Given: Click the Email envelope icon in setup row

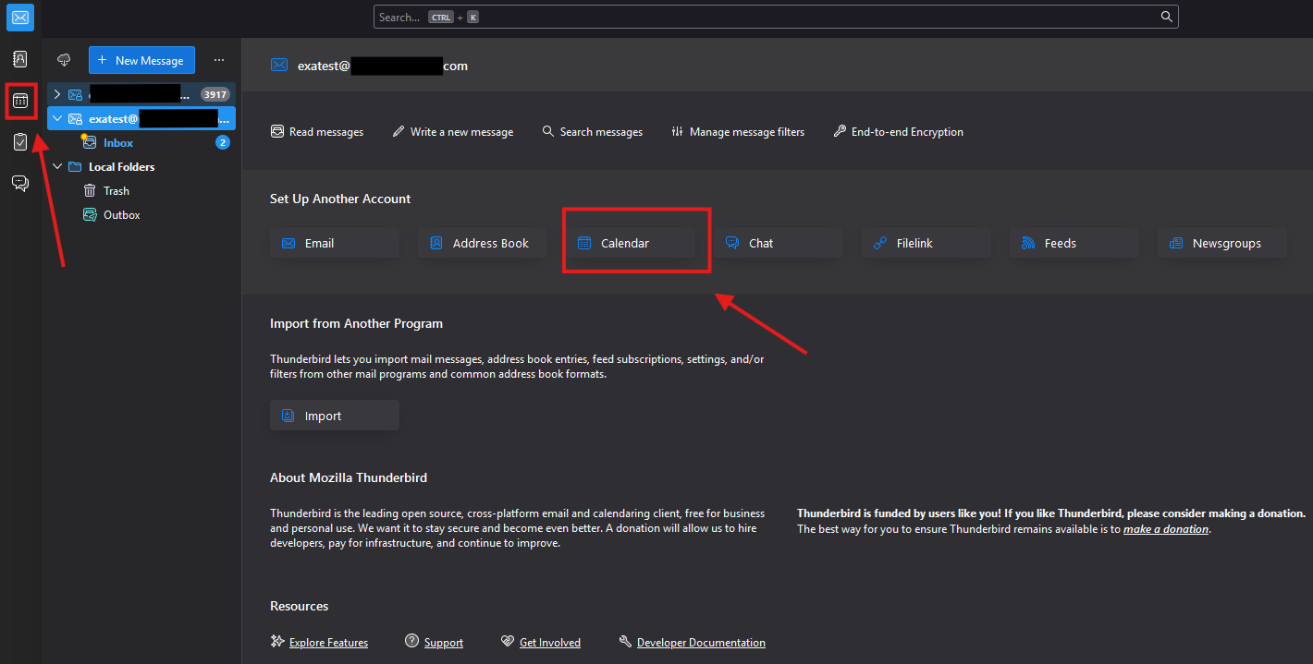Looking at the screenshot, I should tap(289, 243).
